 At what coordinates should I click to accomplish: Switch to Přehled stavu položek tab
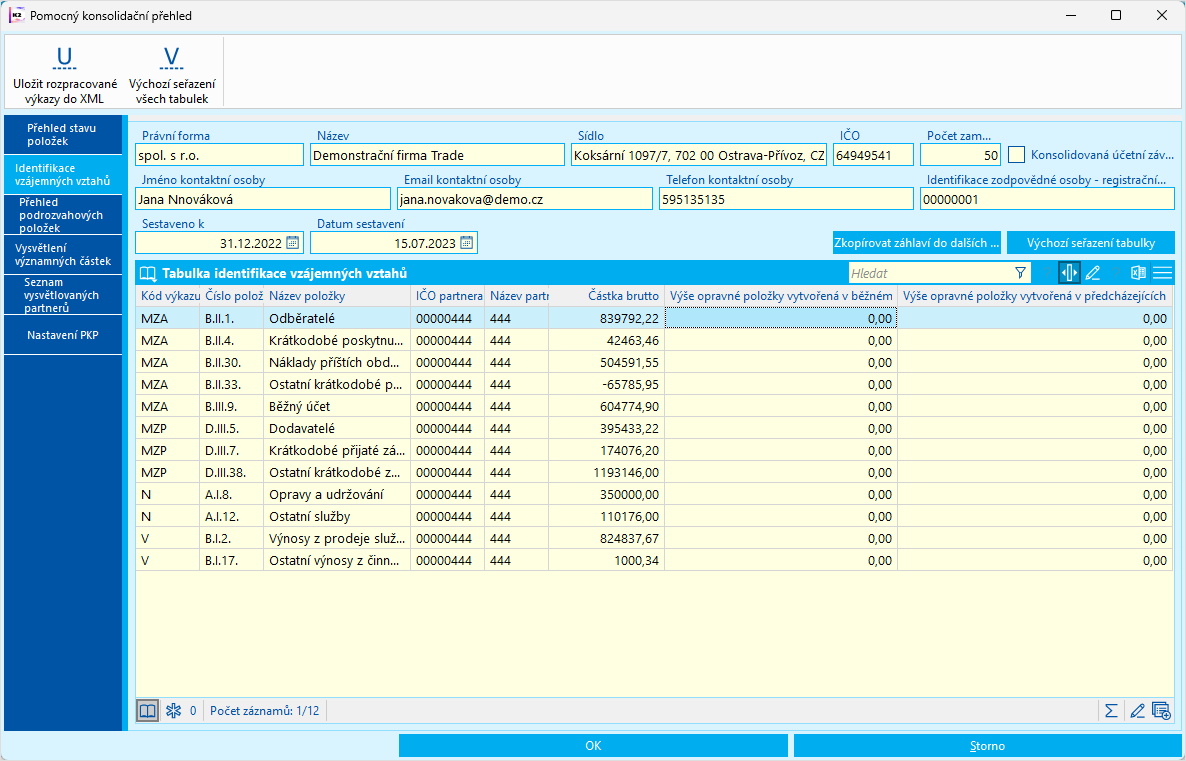(62, 135)
